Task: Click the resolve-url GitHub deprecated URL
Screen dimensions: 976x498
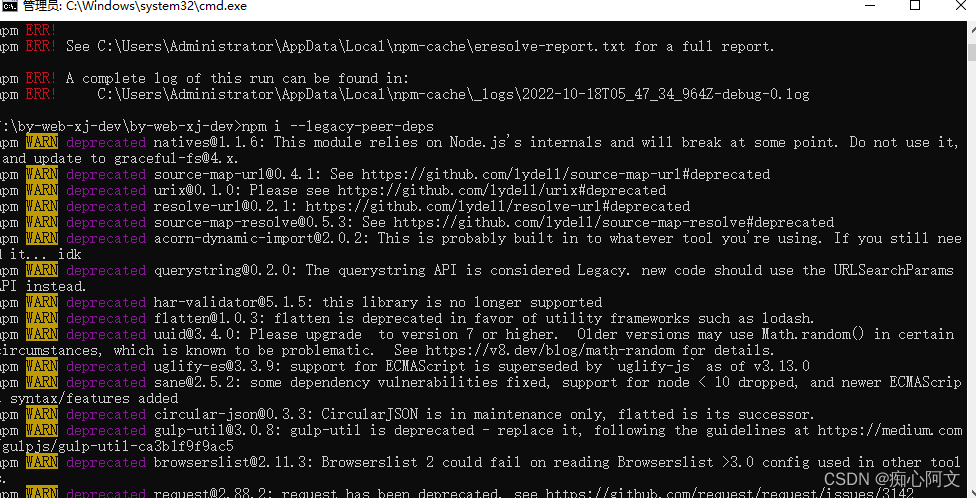Action: click(497, 207)
